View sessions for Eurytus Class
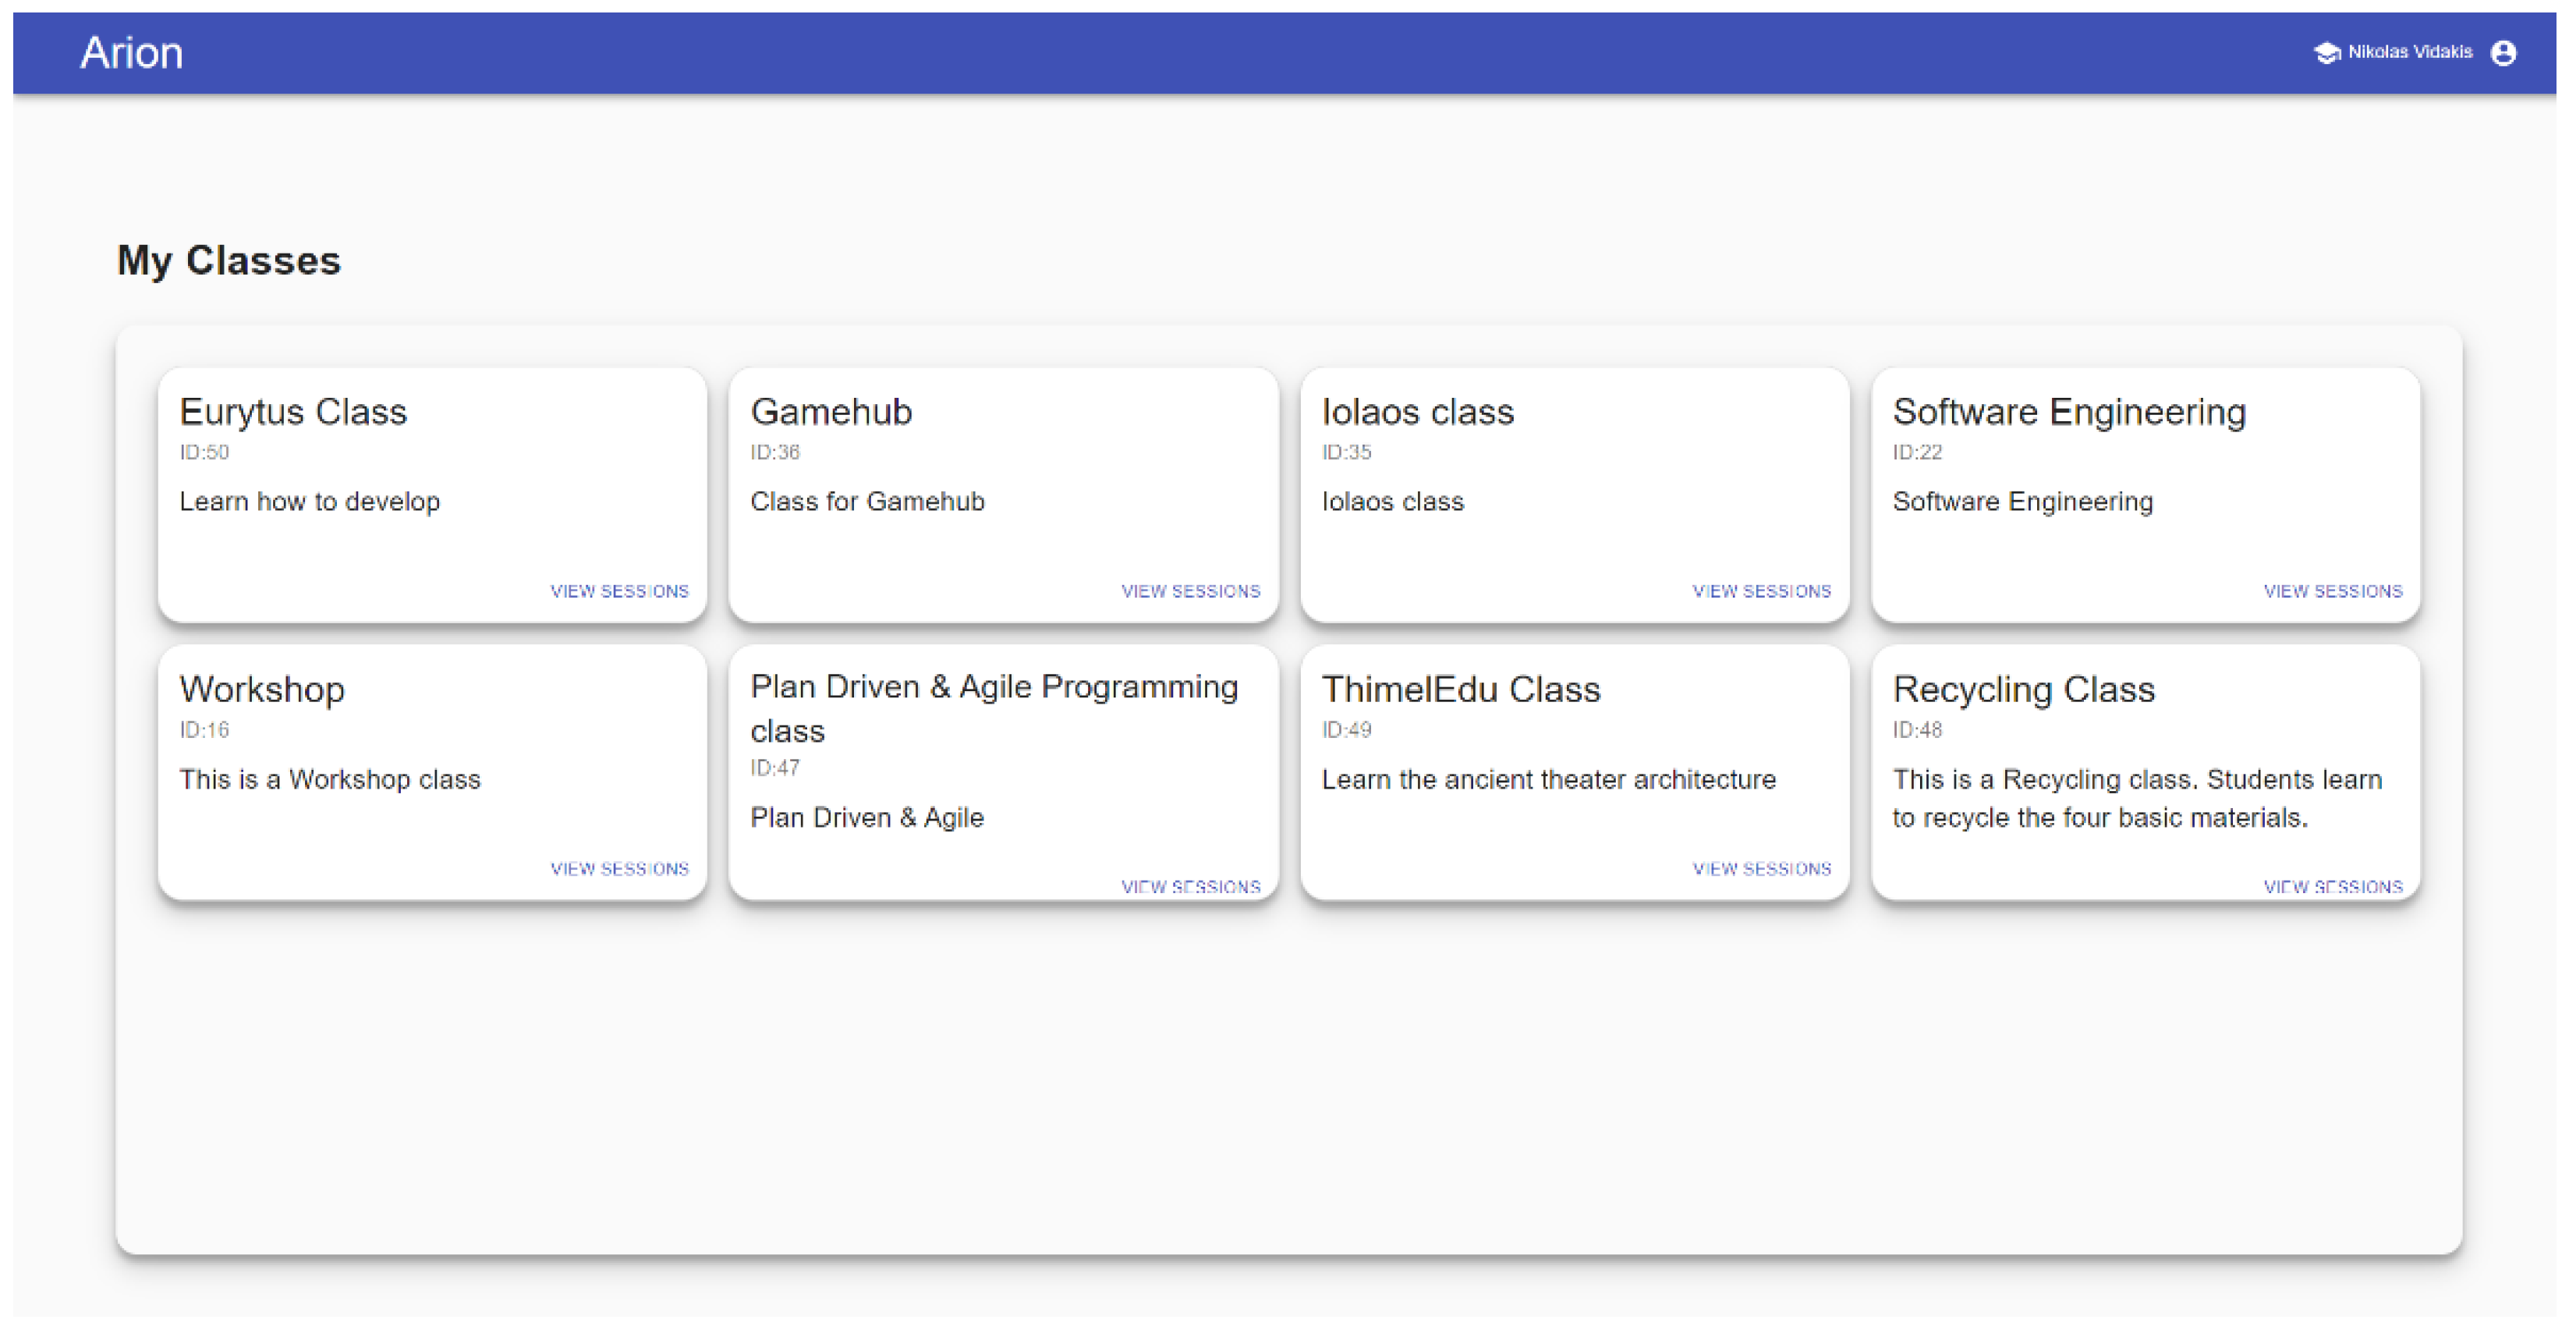 619,591
